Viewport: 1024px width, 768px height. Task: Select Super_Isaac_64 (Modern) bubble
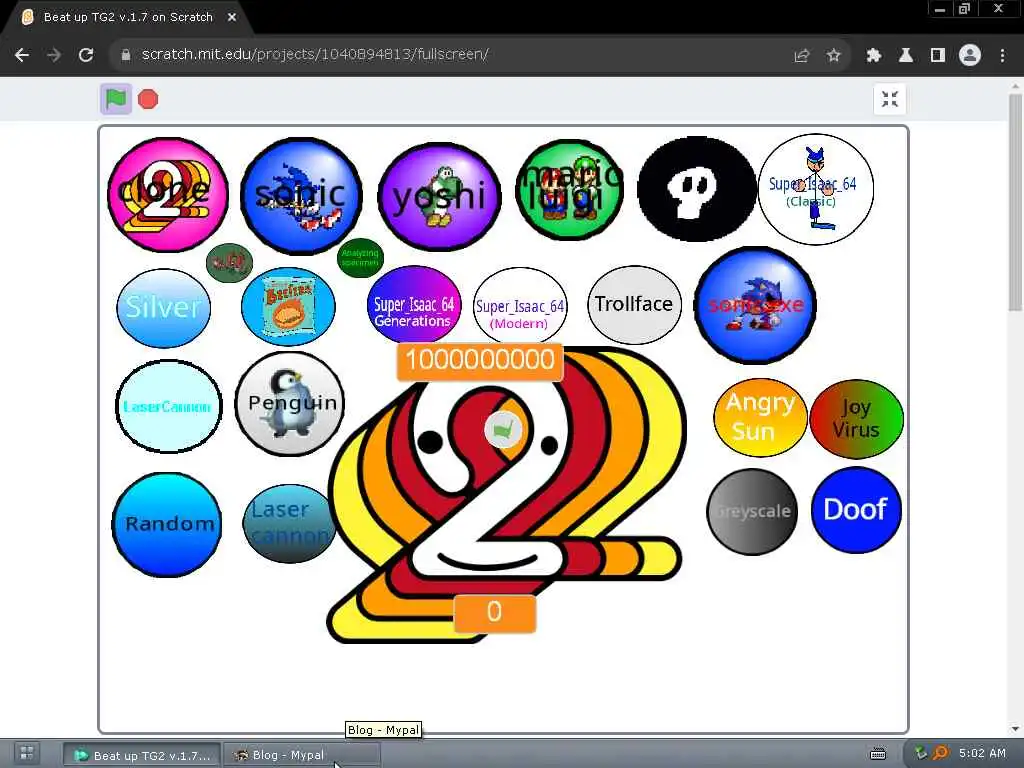[520, 306]
